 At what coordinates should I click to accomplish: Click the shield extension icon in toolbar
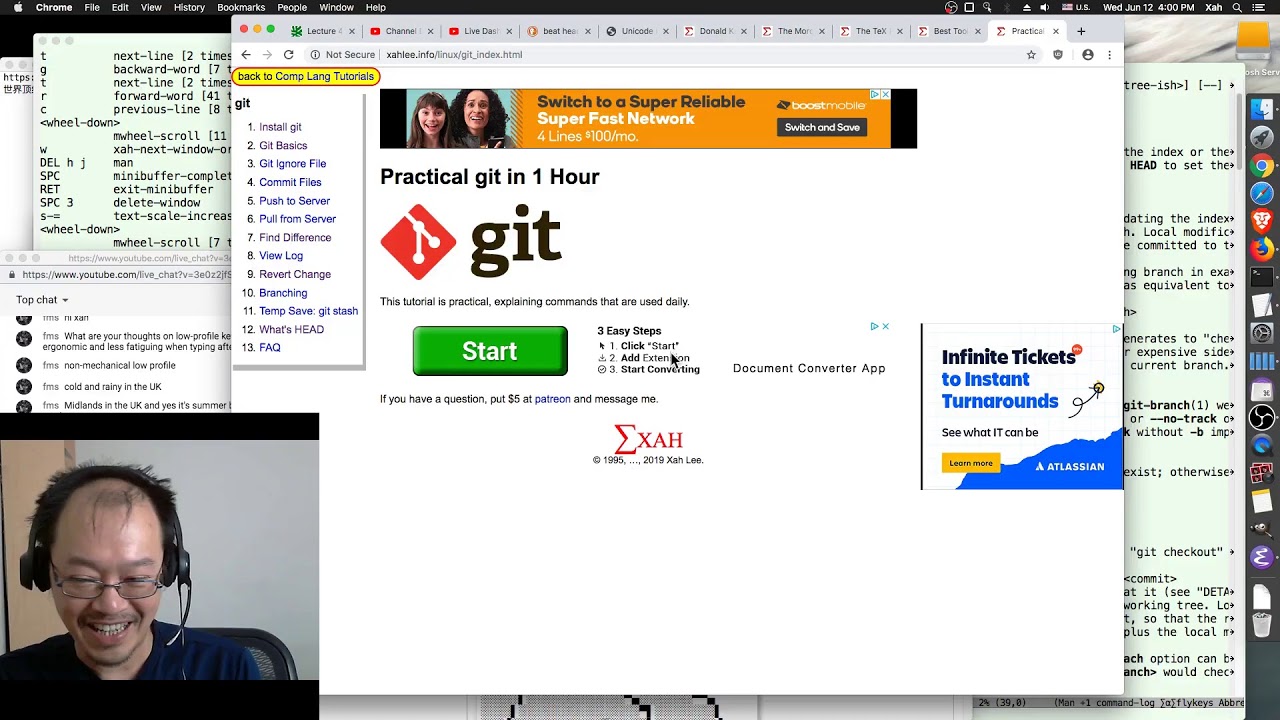pyautogui.click(x=1058, y=55)
